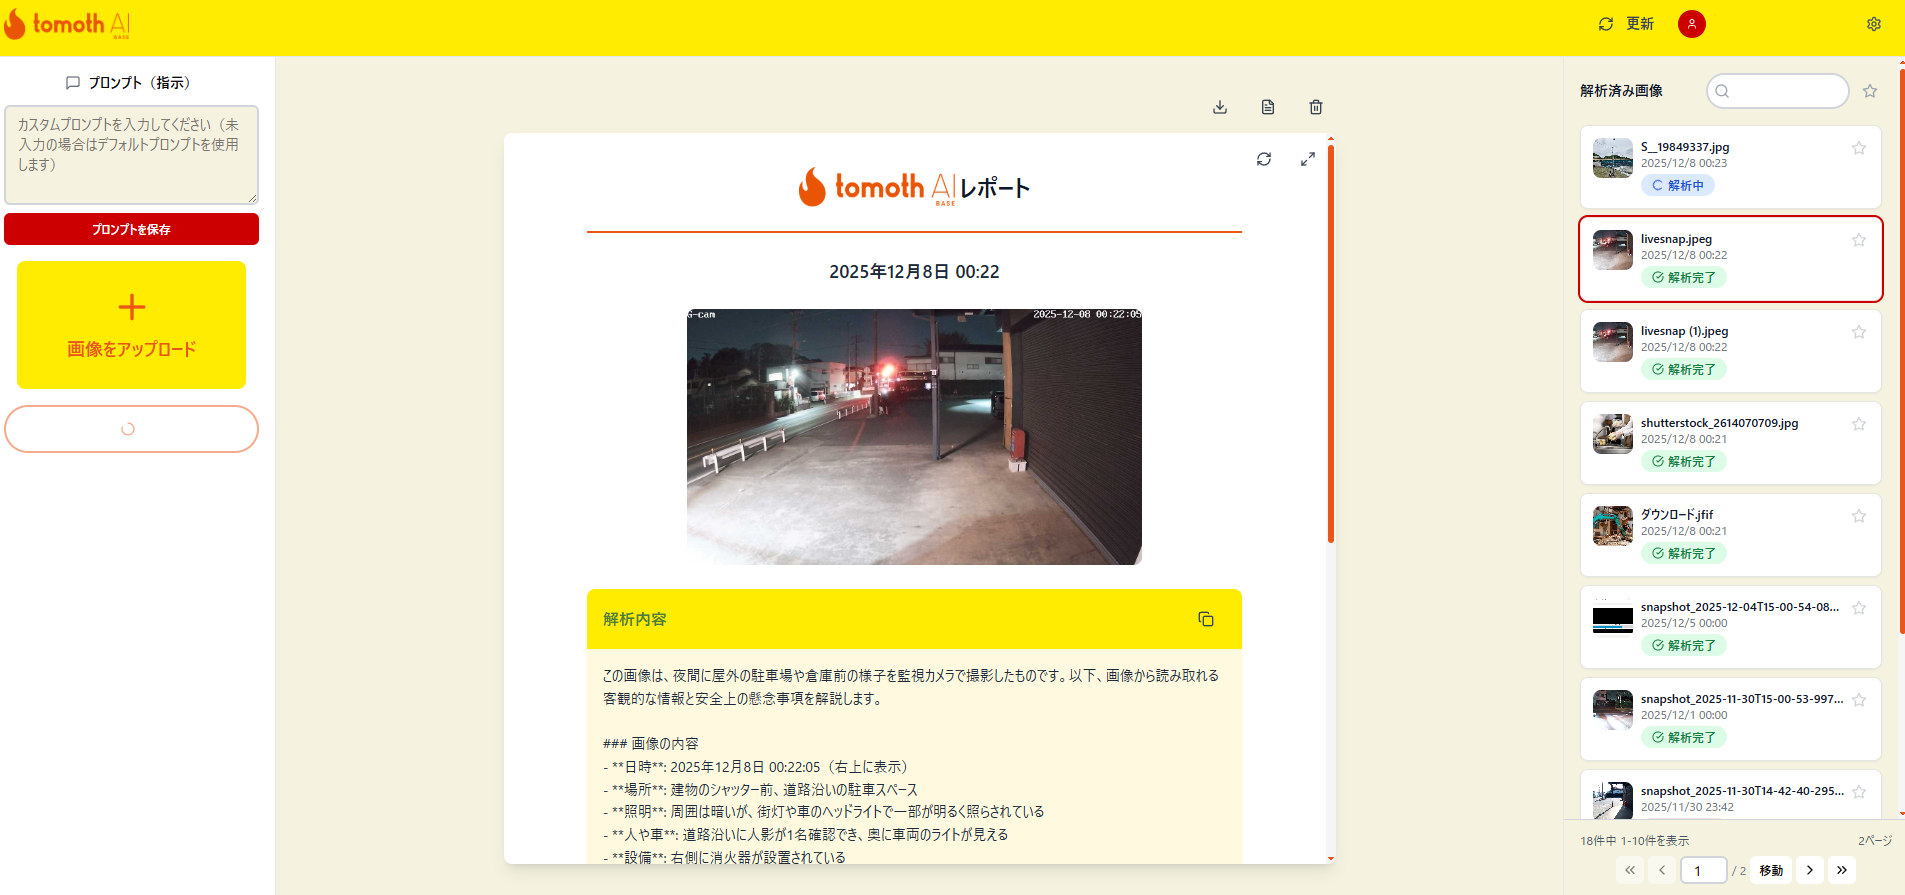This screenshot has width=1905, height=895.
Task: Reload the report with the refresh icon
Action: click(x=1264, y=159)
